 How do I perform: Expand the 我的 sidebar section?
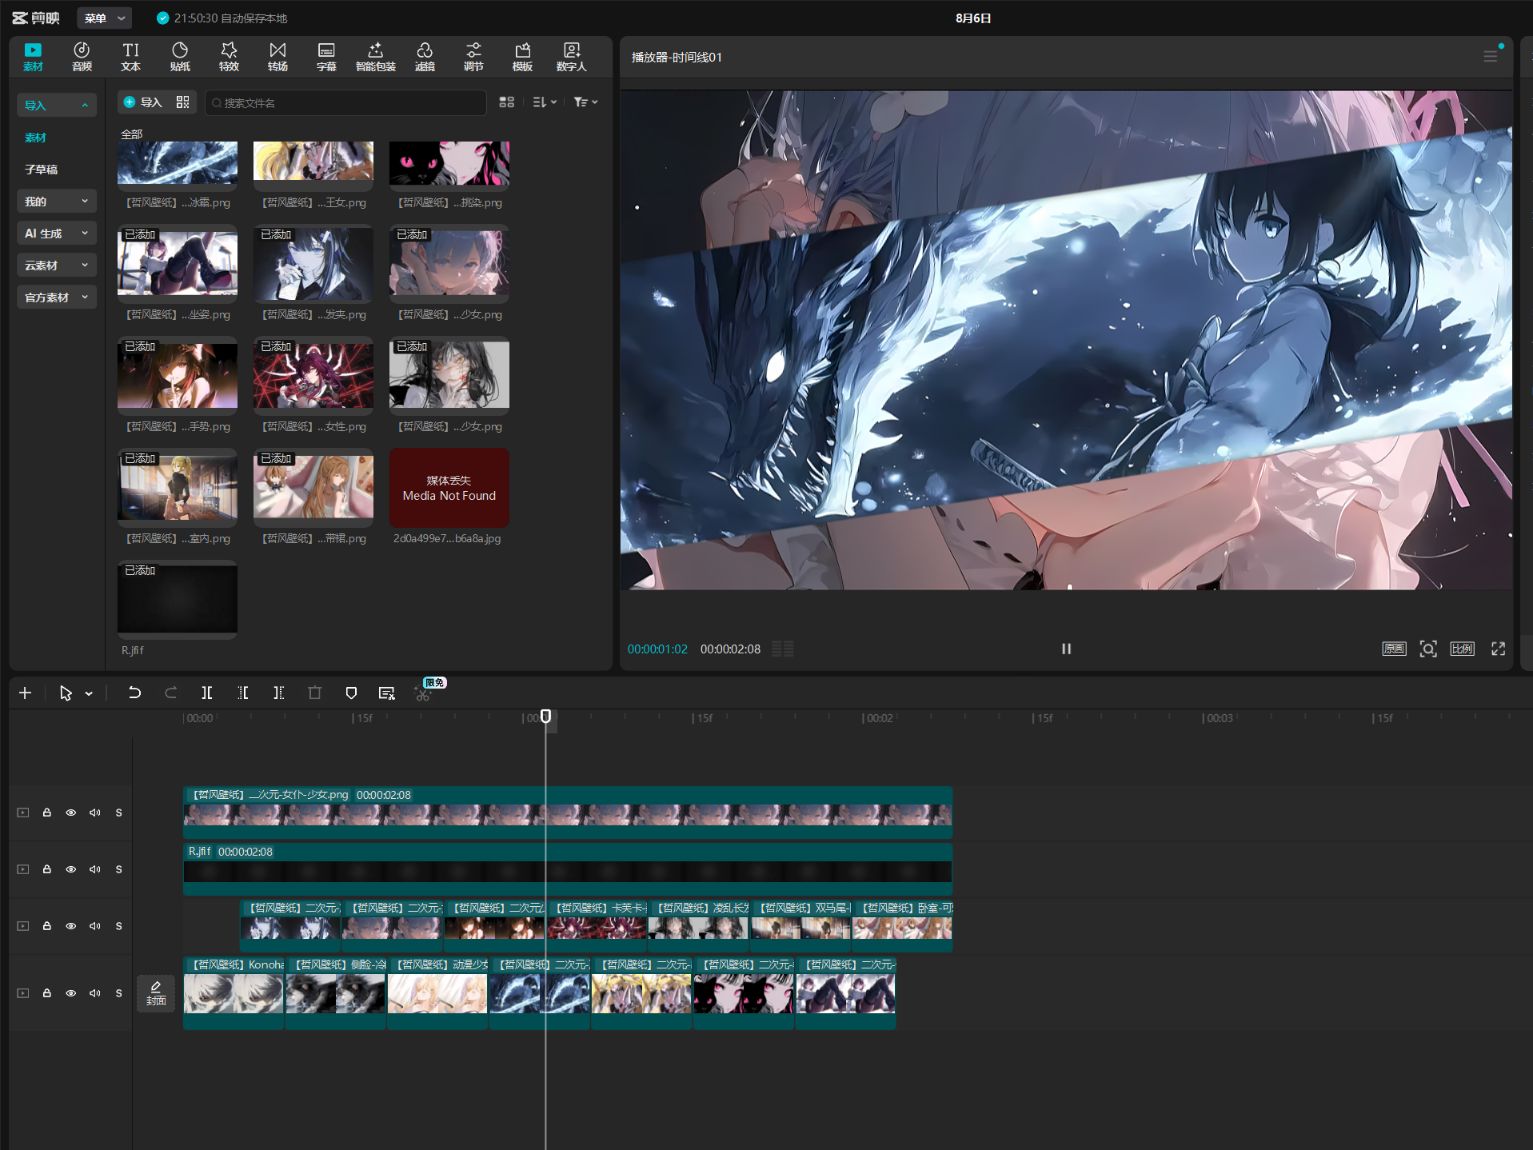[x=57, y=201]
